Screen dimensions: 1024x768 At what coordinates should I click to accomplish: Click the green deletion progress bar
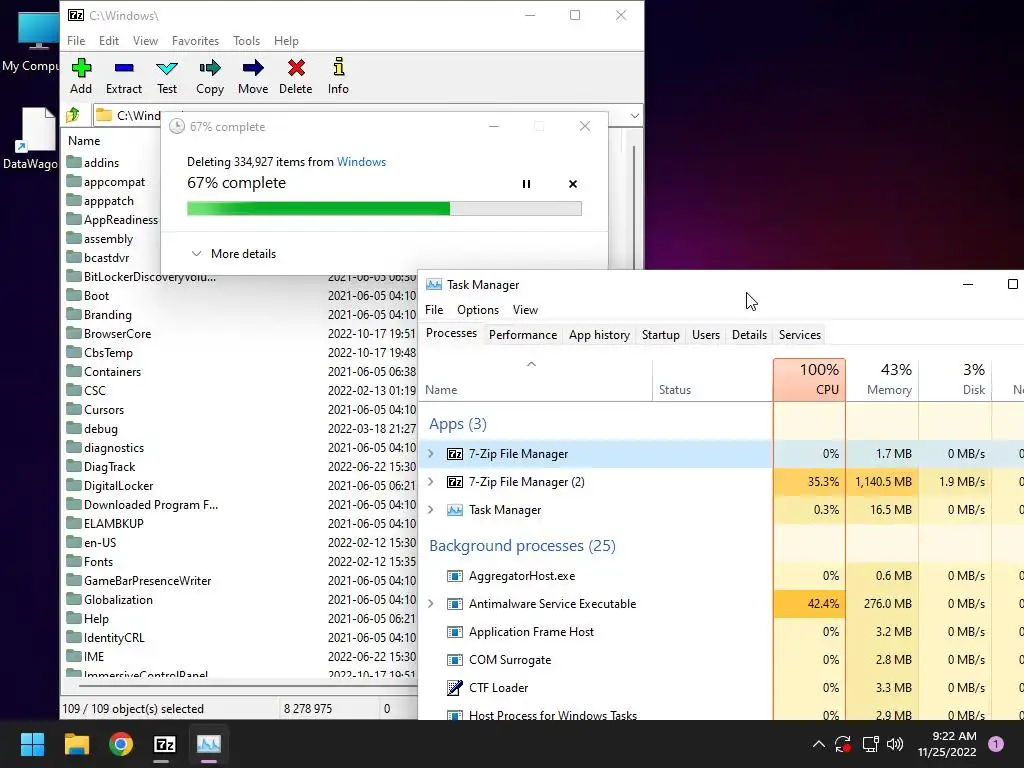click(384, 208)
